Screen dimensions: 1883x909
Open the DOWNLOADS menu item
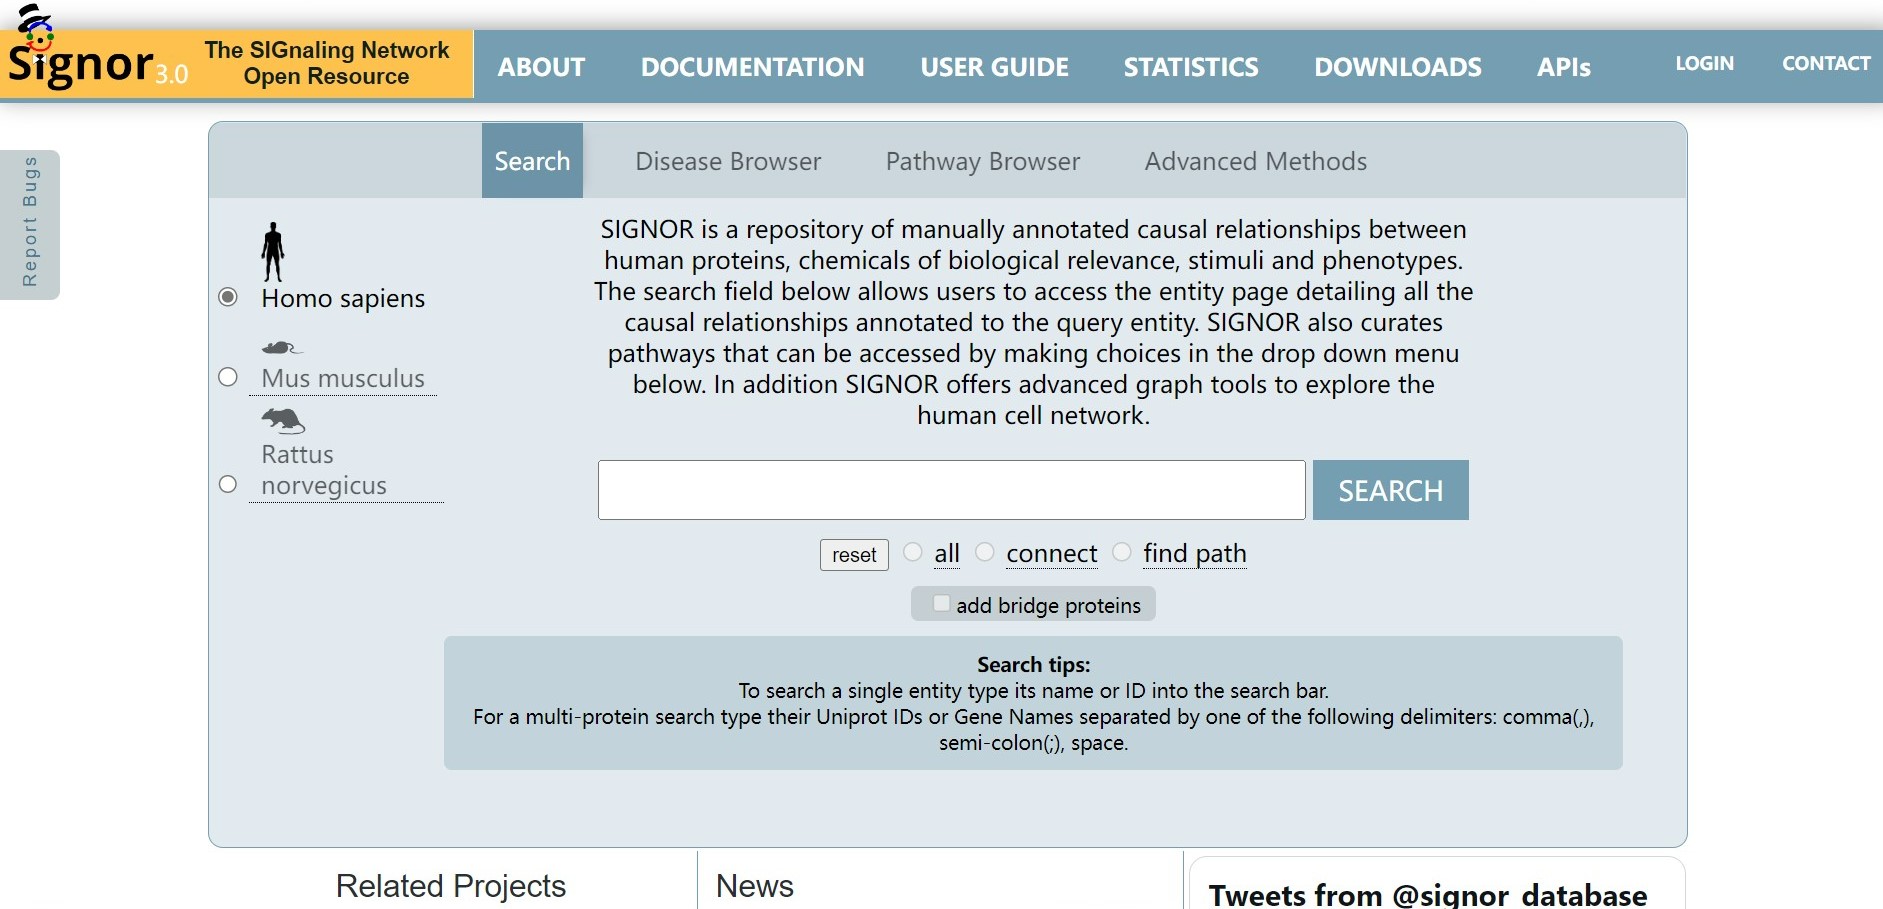click(x=1398, y=67)
